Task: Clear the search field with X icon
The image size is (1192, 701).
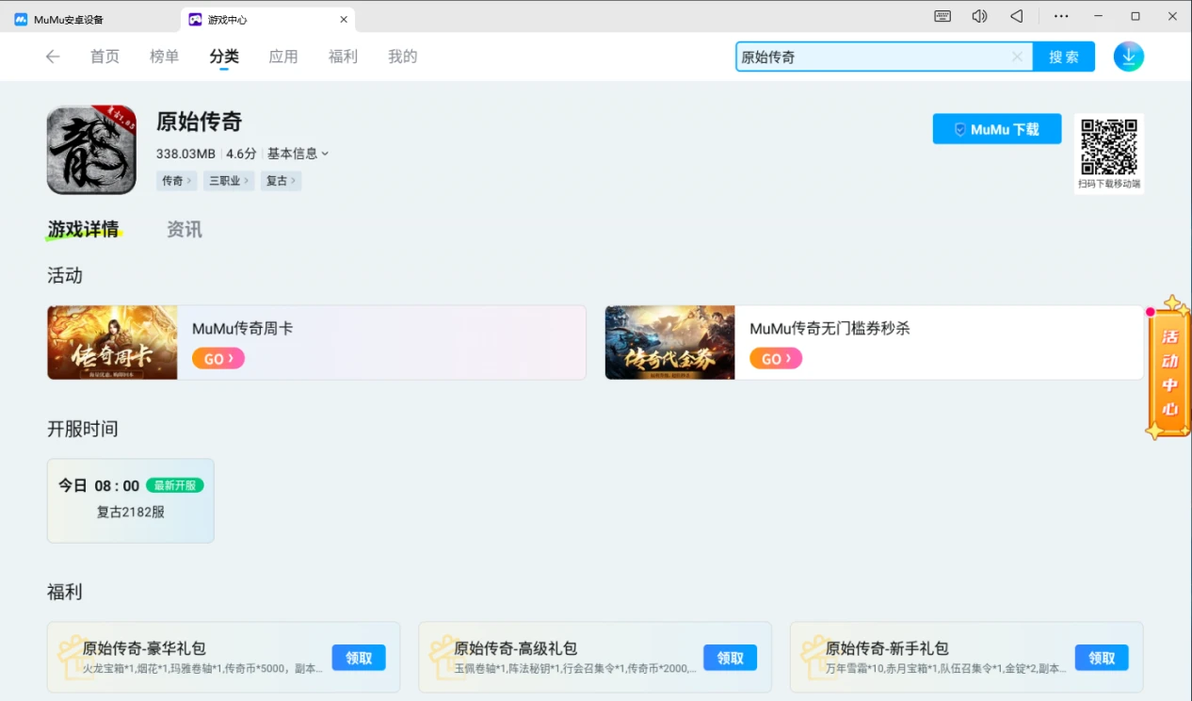Action: coord(1016,56)
